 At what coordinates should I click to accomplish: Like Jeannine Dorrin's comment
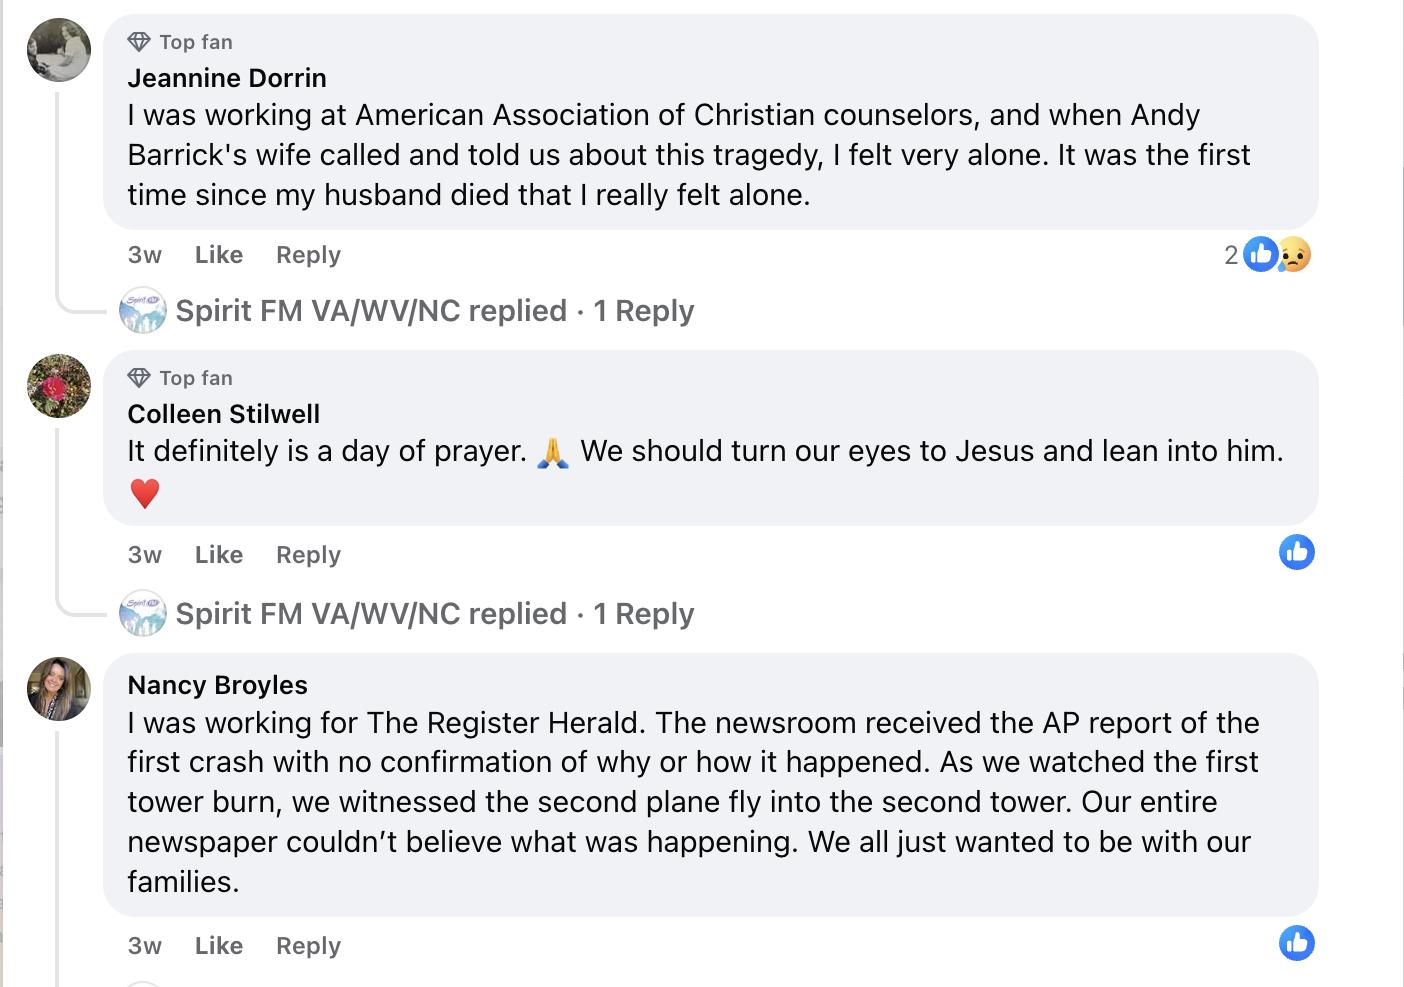click(x=219, y=255)
